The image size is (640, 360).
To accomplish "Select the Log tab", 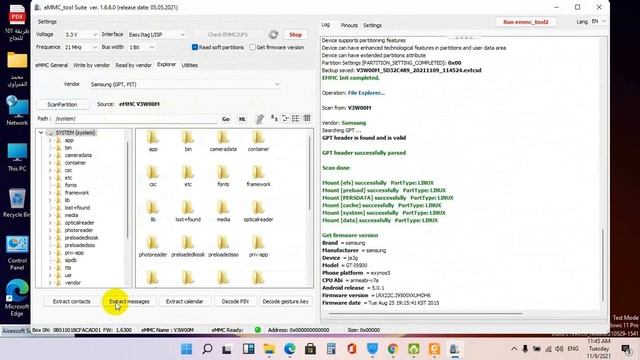I will [325, 25].
